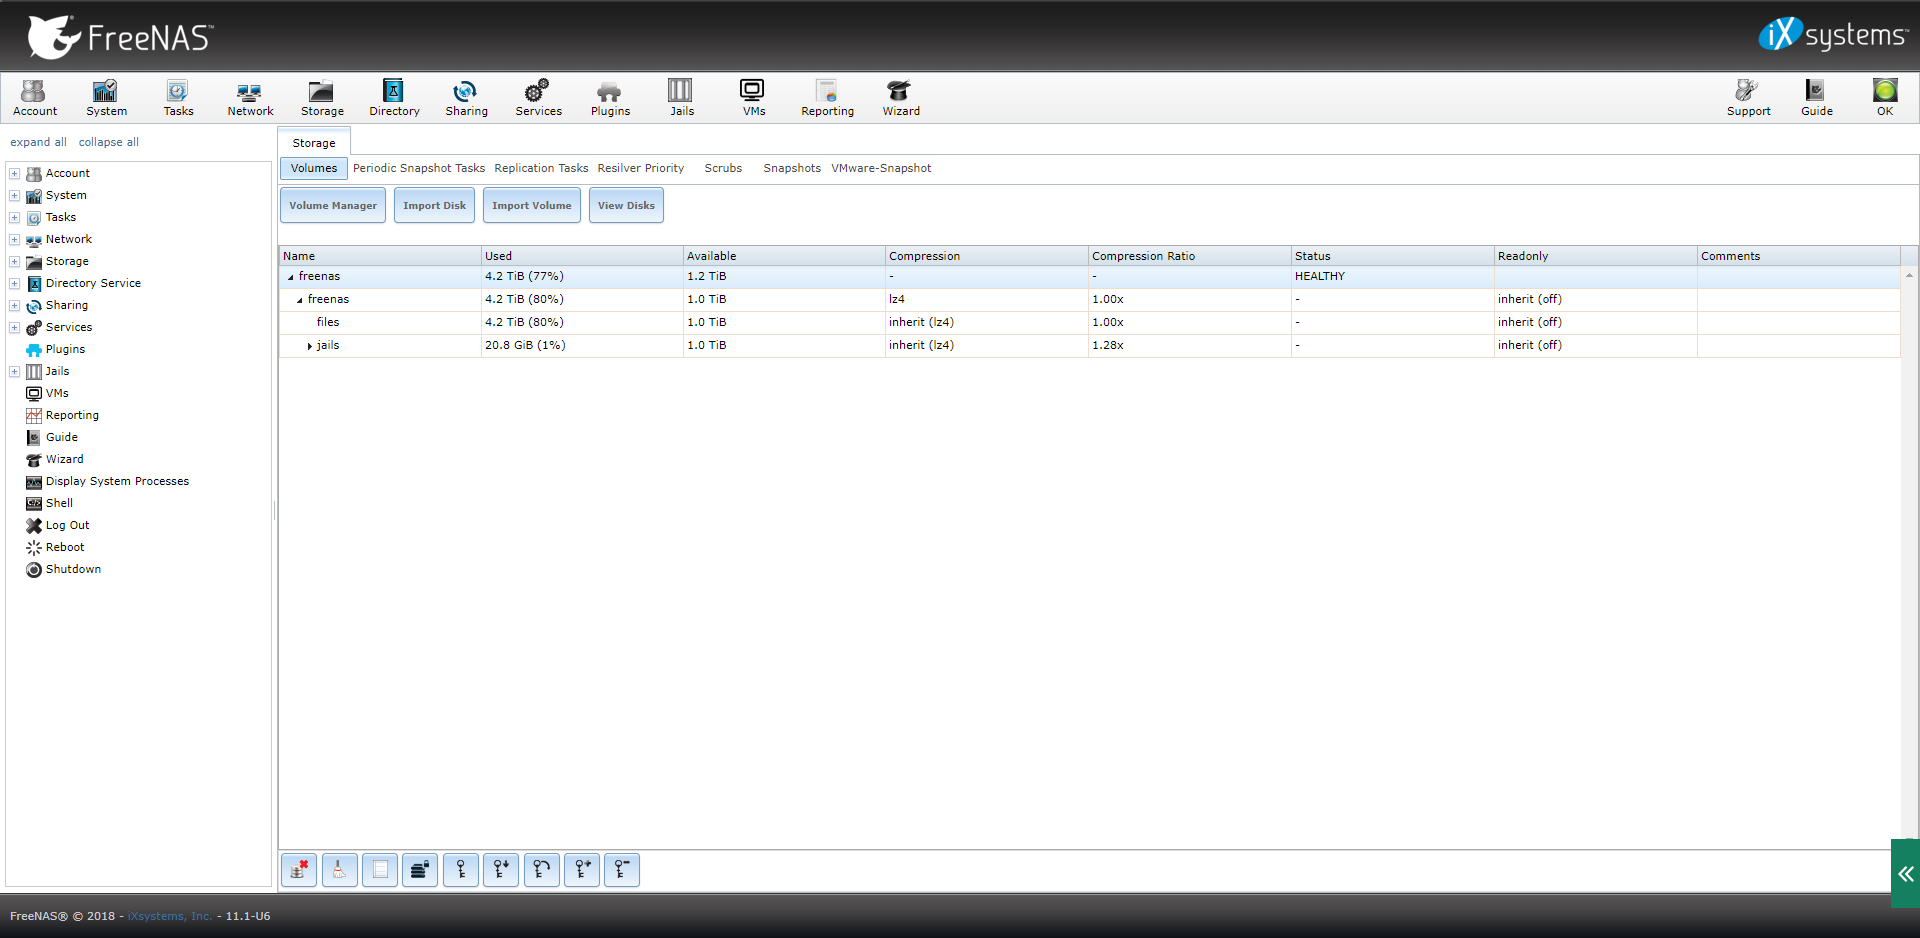Click the Scrub Volume broom icon

click(339, 870)
